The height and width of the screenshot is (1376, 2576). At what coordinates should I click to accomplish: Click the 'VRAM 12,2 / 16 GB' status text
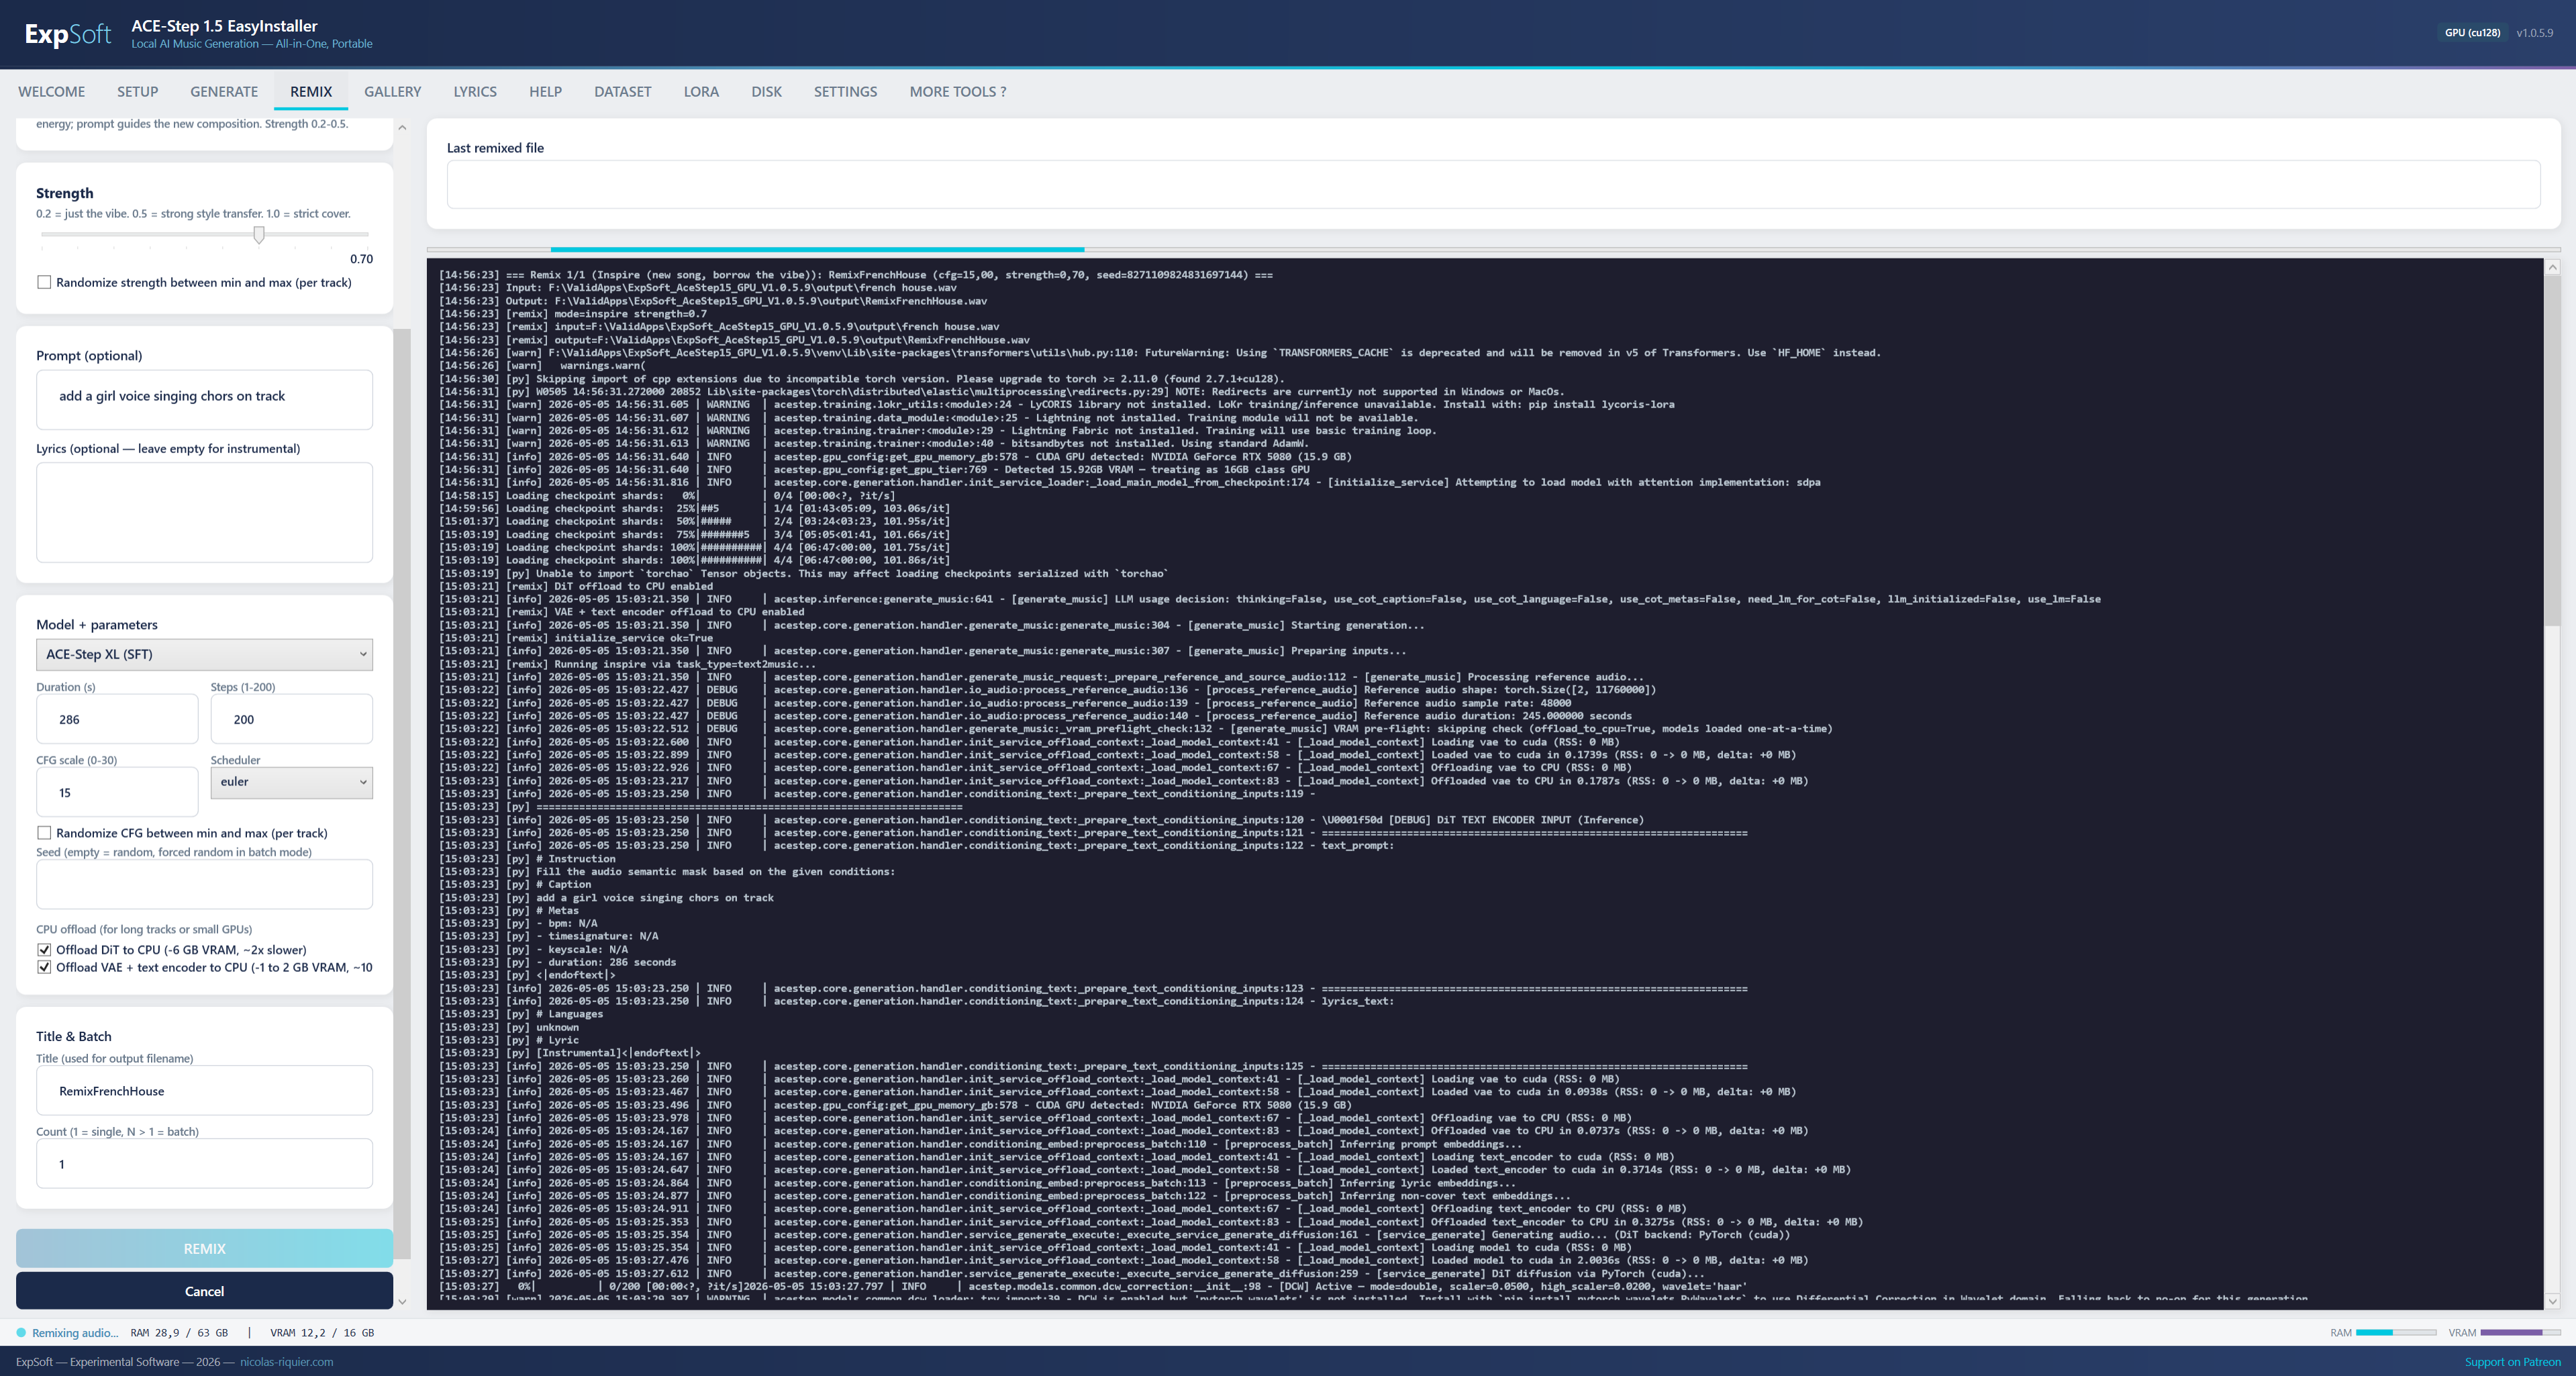click(x=322, y=1332)
